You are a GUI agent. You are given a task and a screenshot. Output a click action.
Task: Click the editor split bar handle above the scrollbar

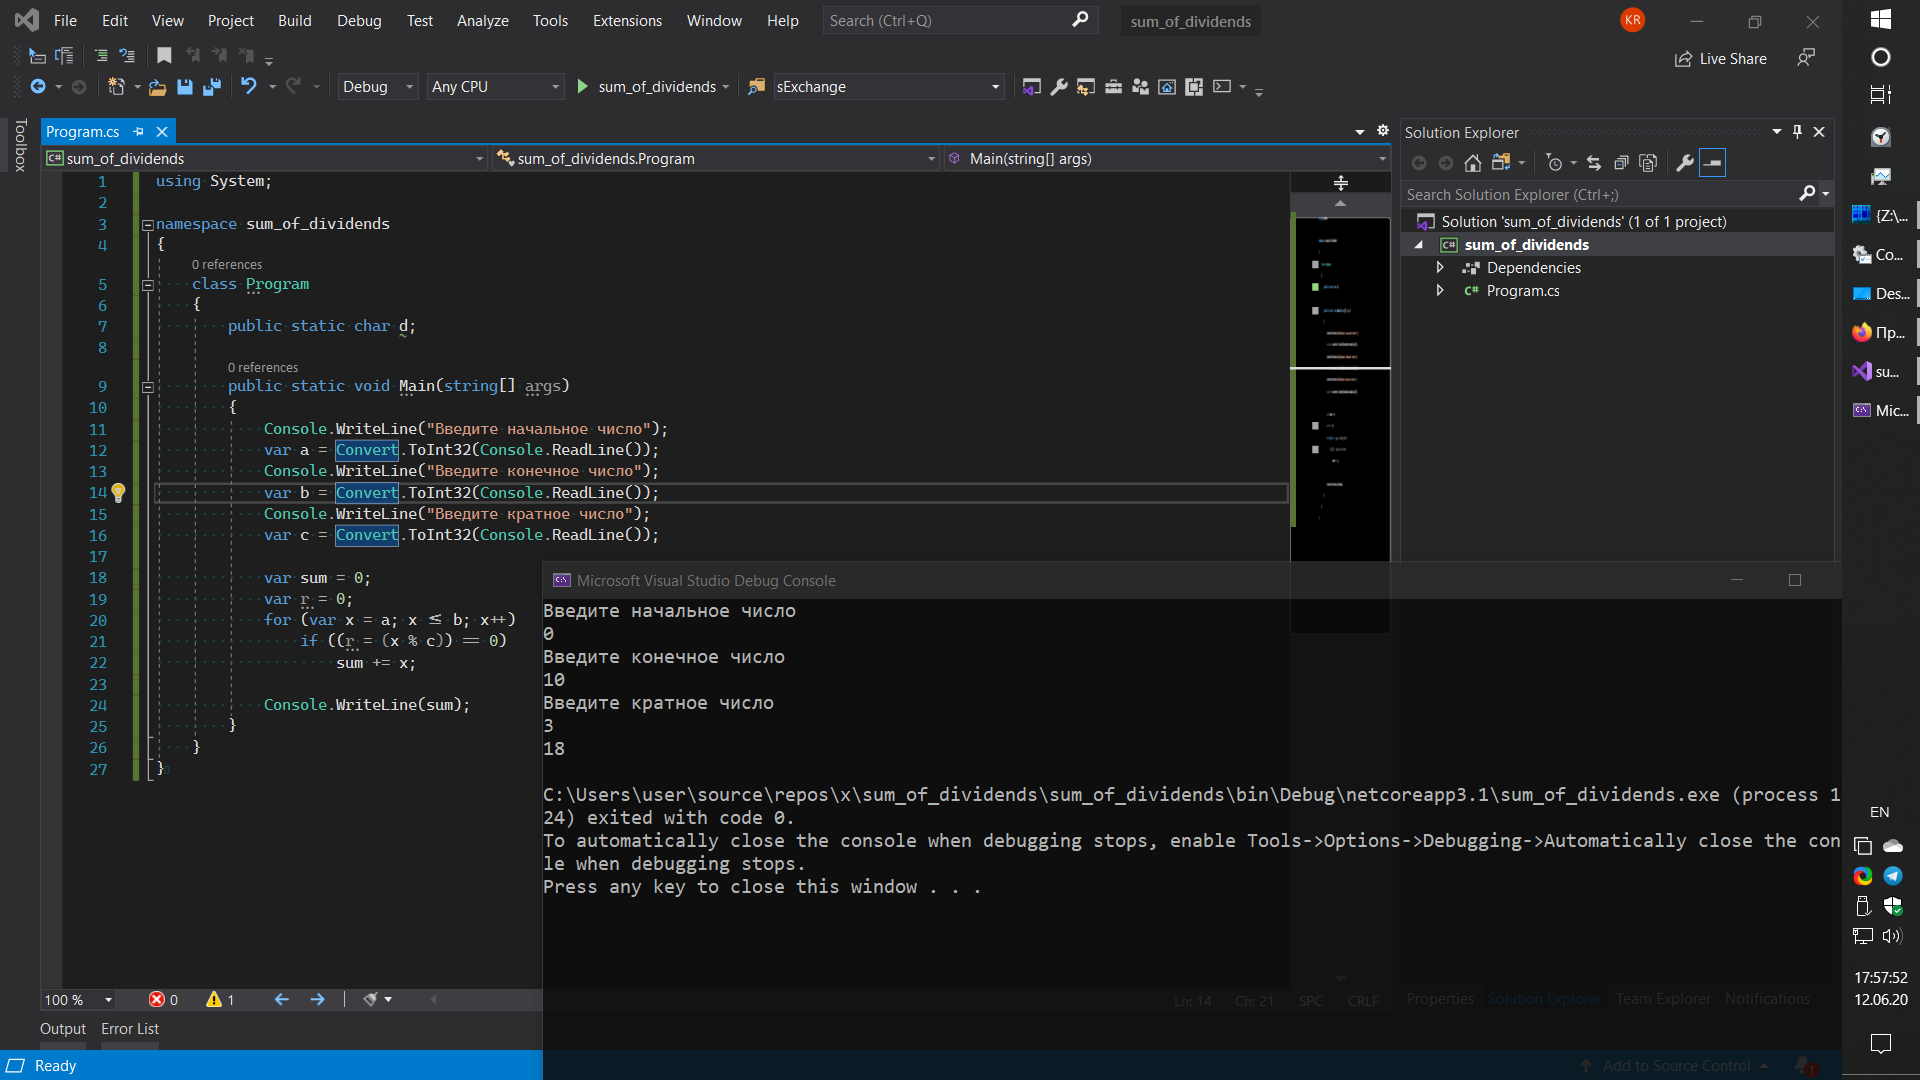(x=1341, y=183)
